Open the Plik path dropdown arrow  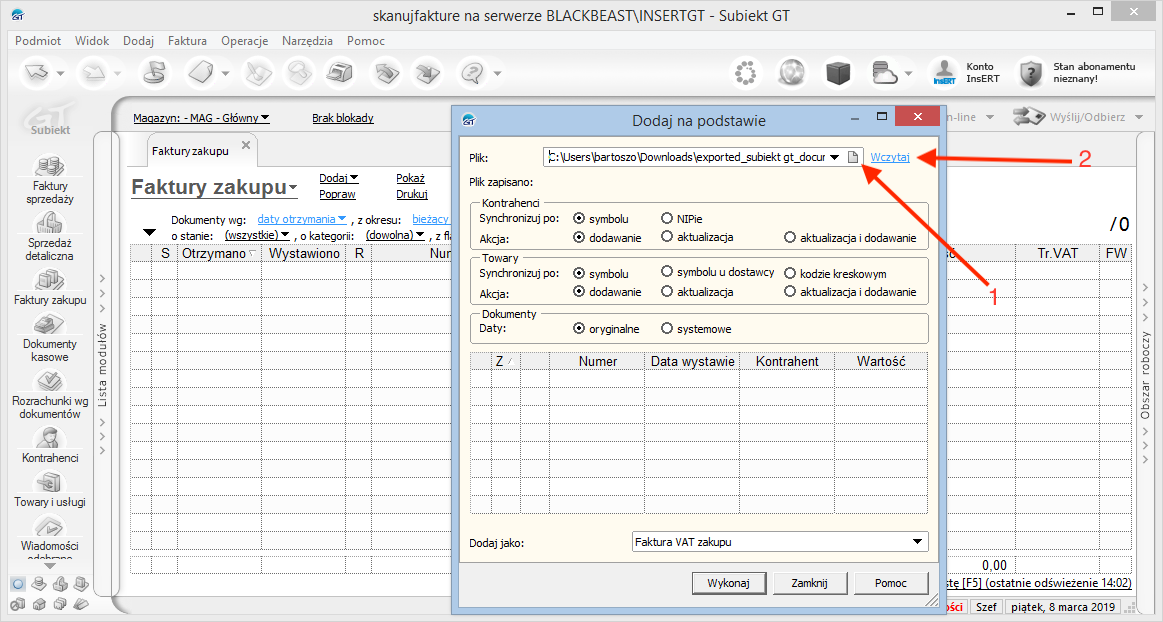point(834,157)
